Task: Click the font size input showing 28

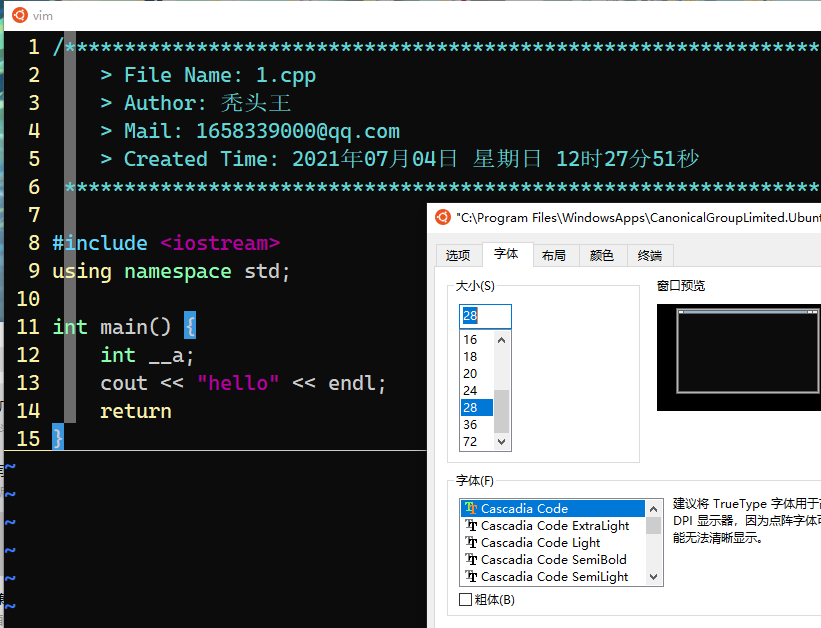Action: tap(485, 316)
